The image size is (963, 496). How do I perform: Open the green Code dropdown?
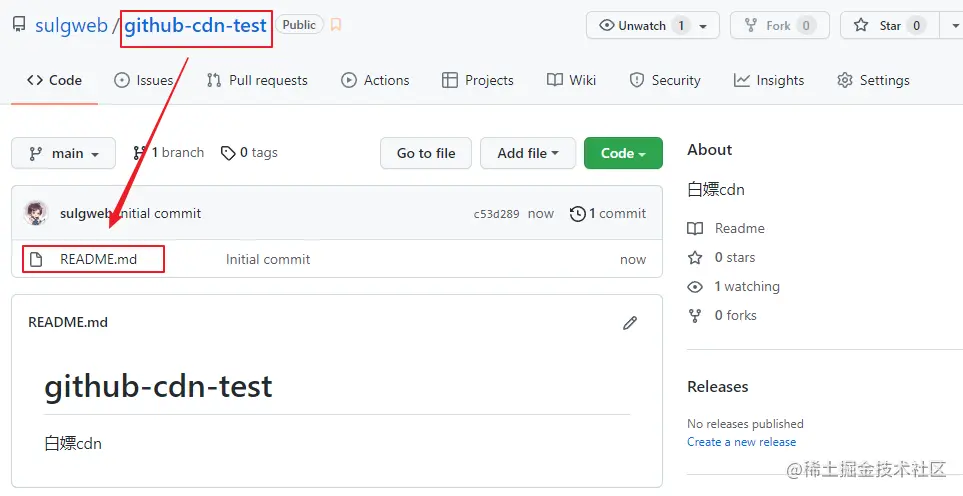tap(623, 153)
